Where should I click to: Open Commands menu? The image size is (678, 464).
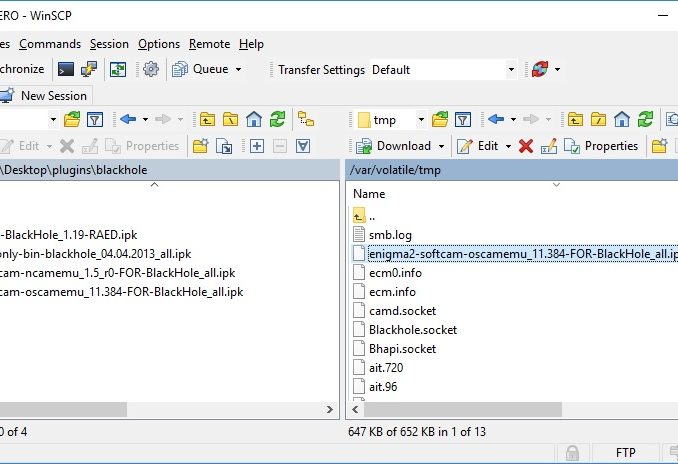pyautogui.click(x=50, y=44)
